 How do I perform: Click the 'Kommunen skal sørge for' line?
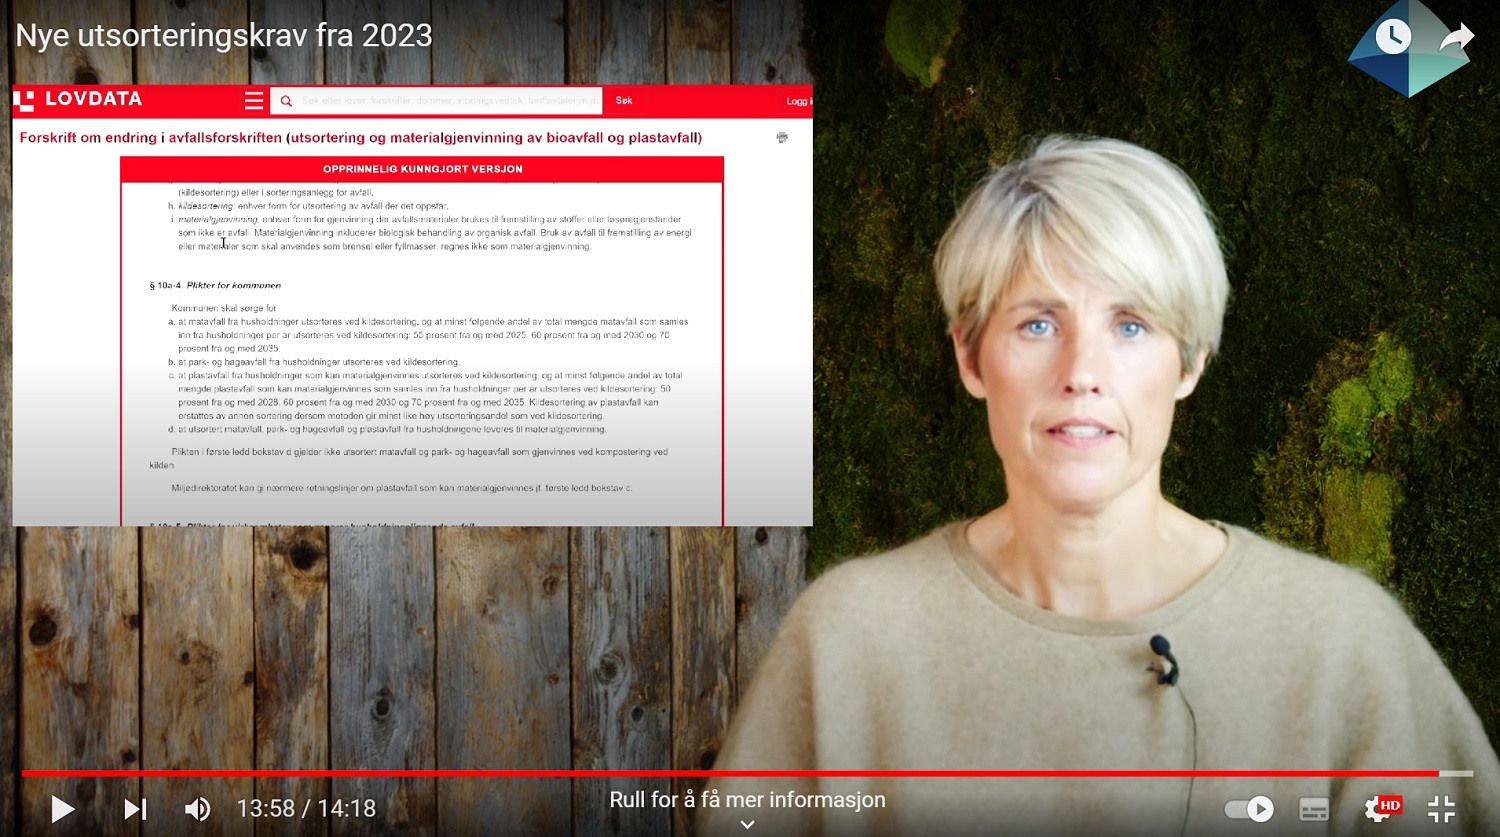coord(224,309)
